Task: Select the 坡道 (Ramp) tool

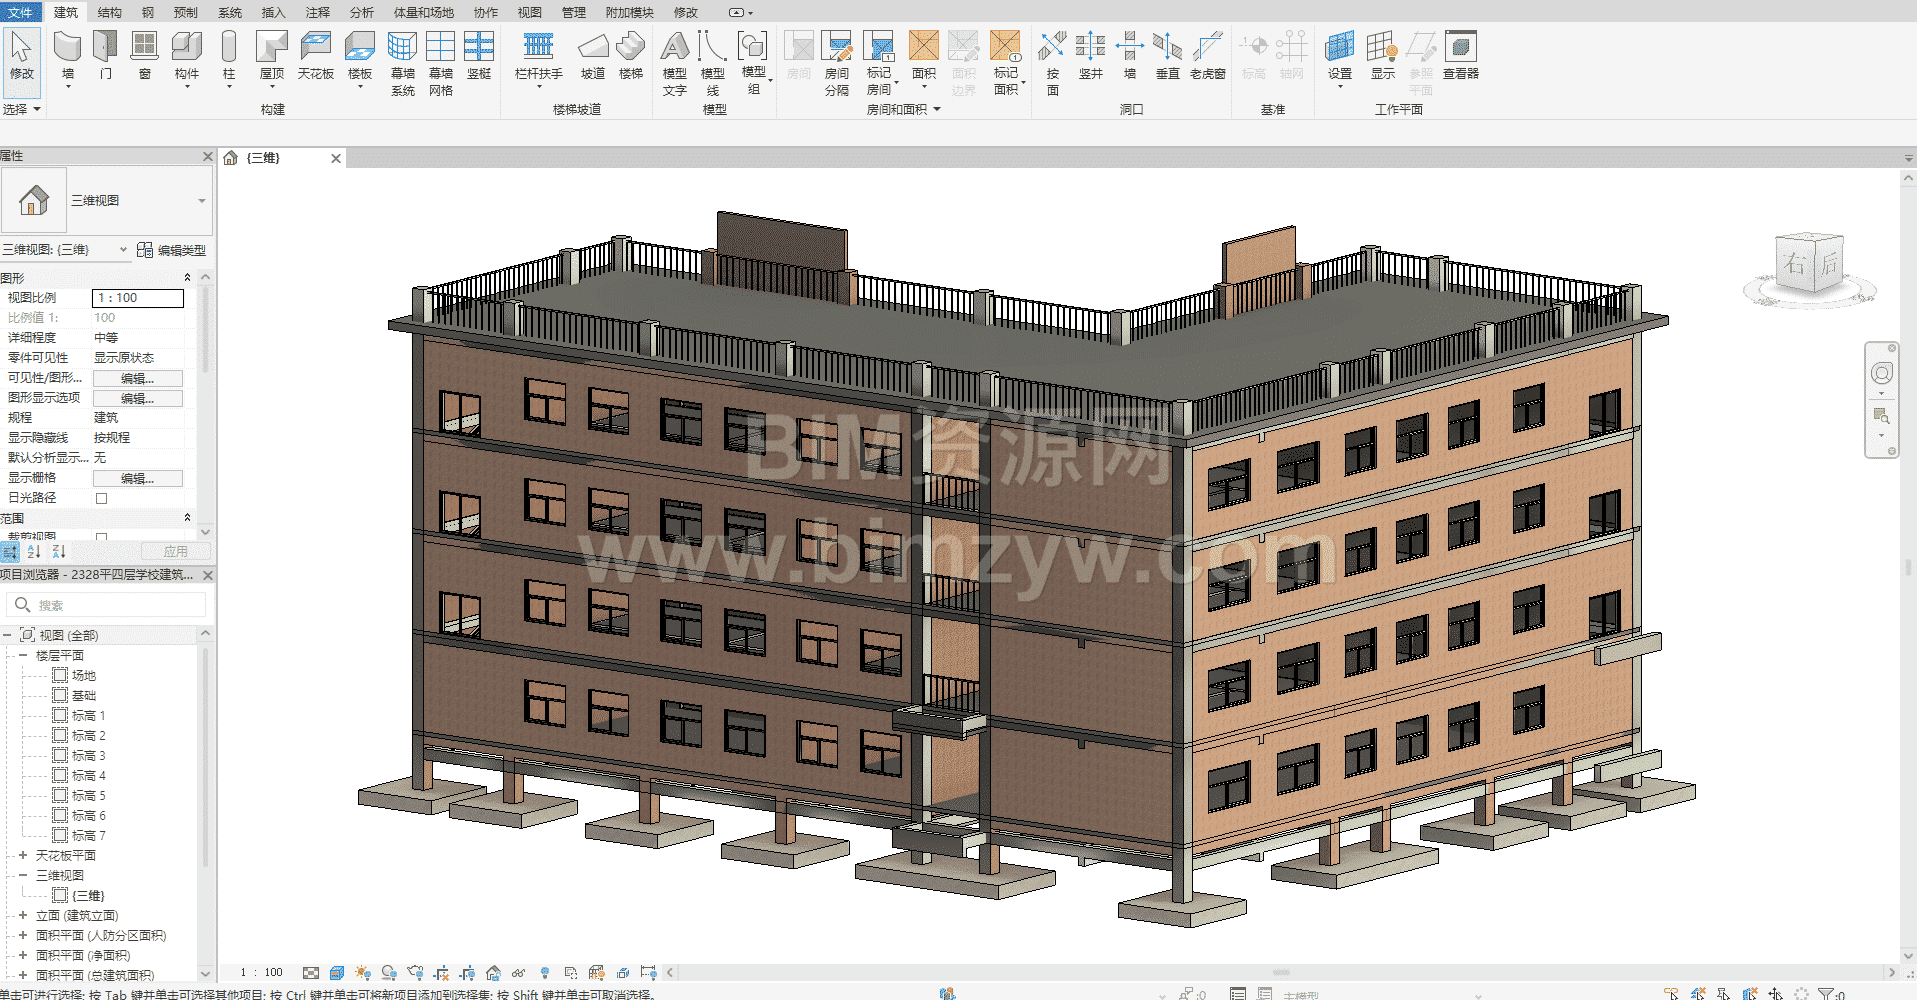Action: click(x=593, y=56)
